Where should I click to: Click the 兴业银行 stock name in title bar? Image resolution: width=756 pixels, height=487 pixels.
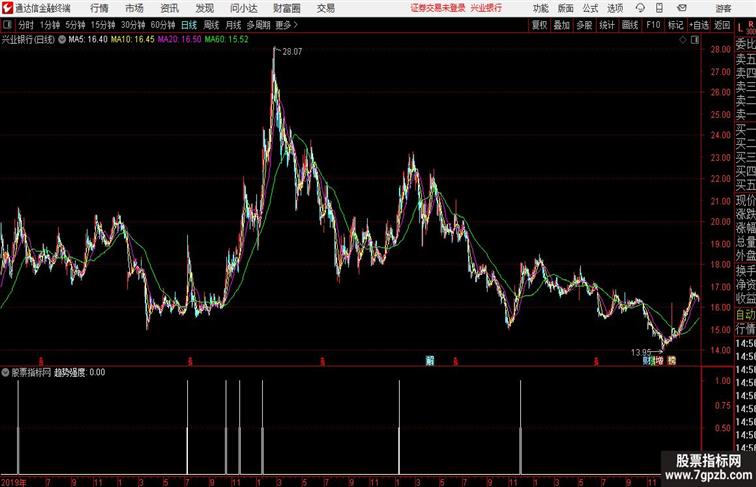coord(486,8)
